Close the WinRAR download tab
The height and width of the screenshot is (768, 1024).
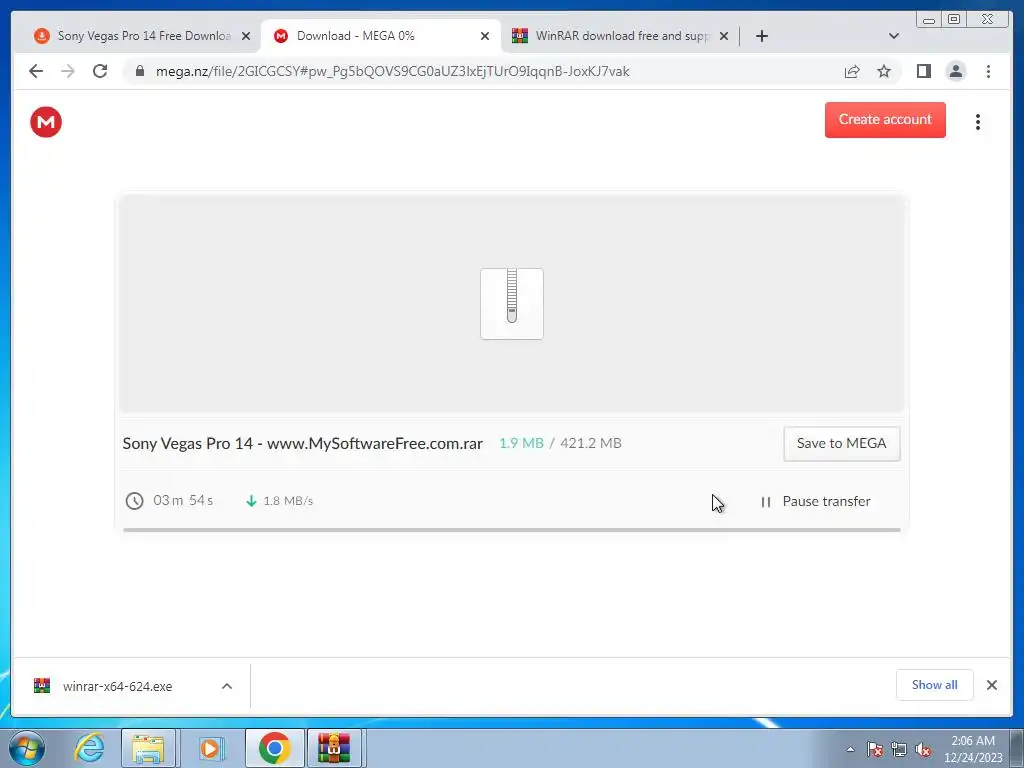[x=724, y=36]
